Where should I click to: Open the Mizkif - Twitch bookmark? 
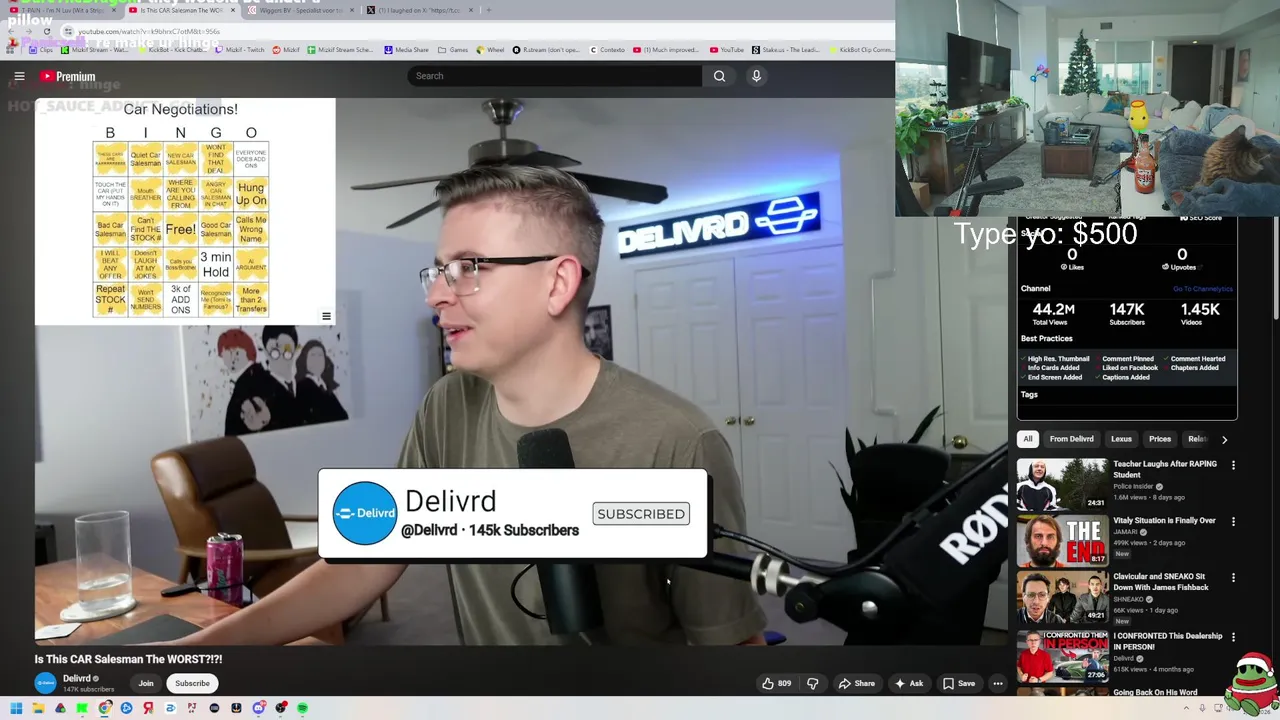(238, 49)
